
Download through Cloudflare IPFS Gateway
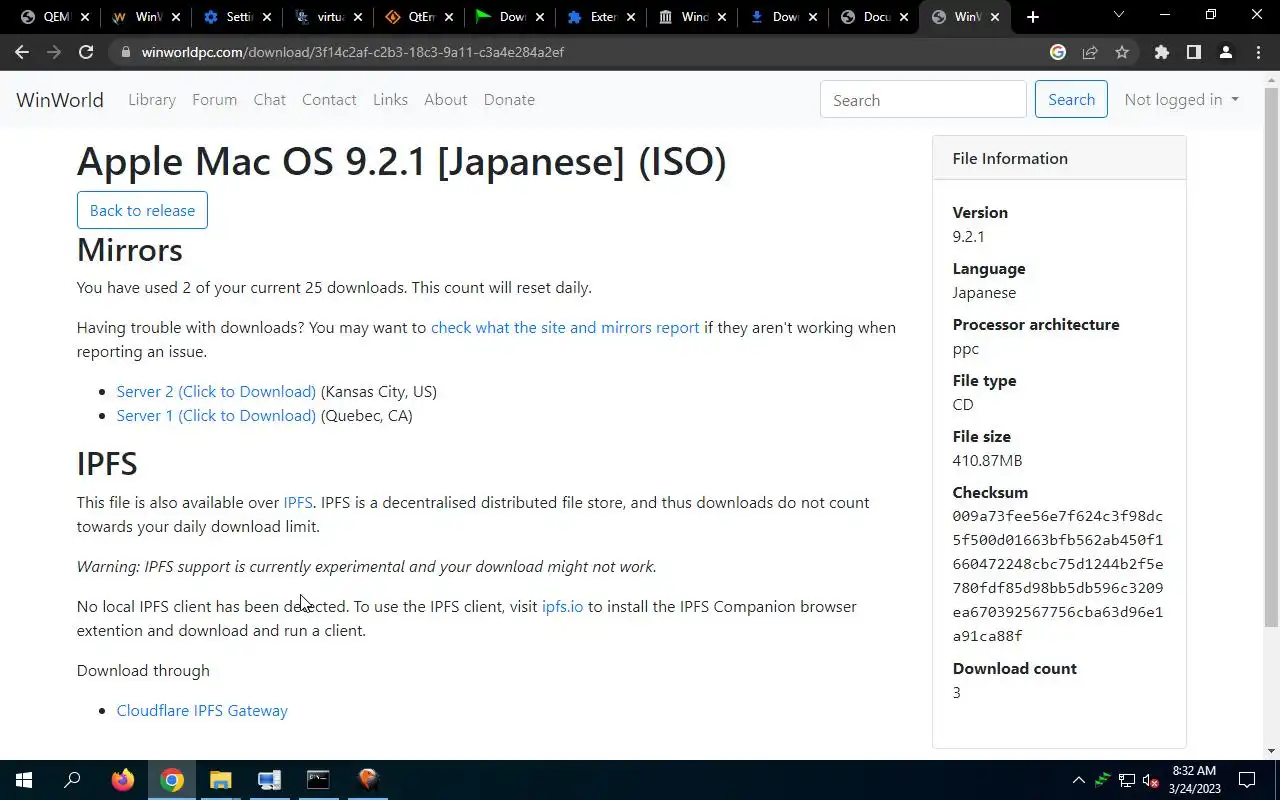[202, 711]
